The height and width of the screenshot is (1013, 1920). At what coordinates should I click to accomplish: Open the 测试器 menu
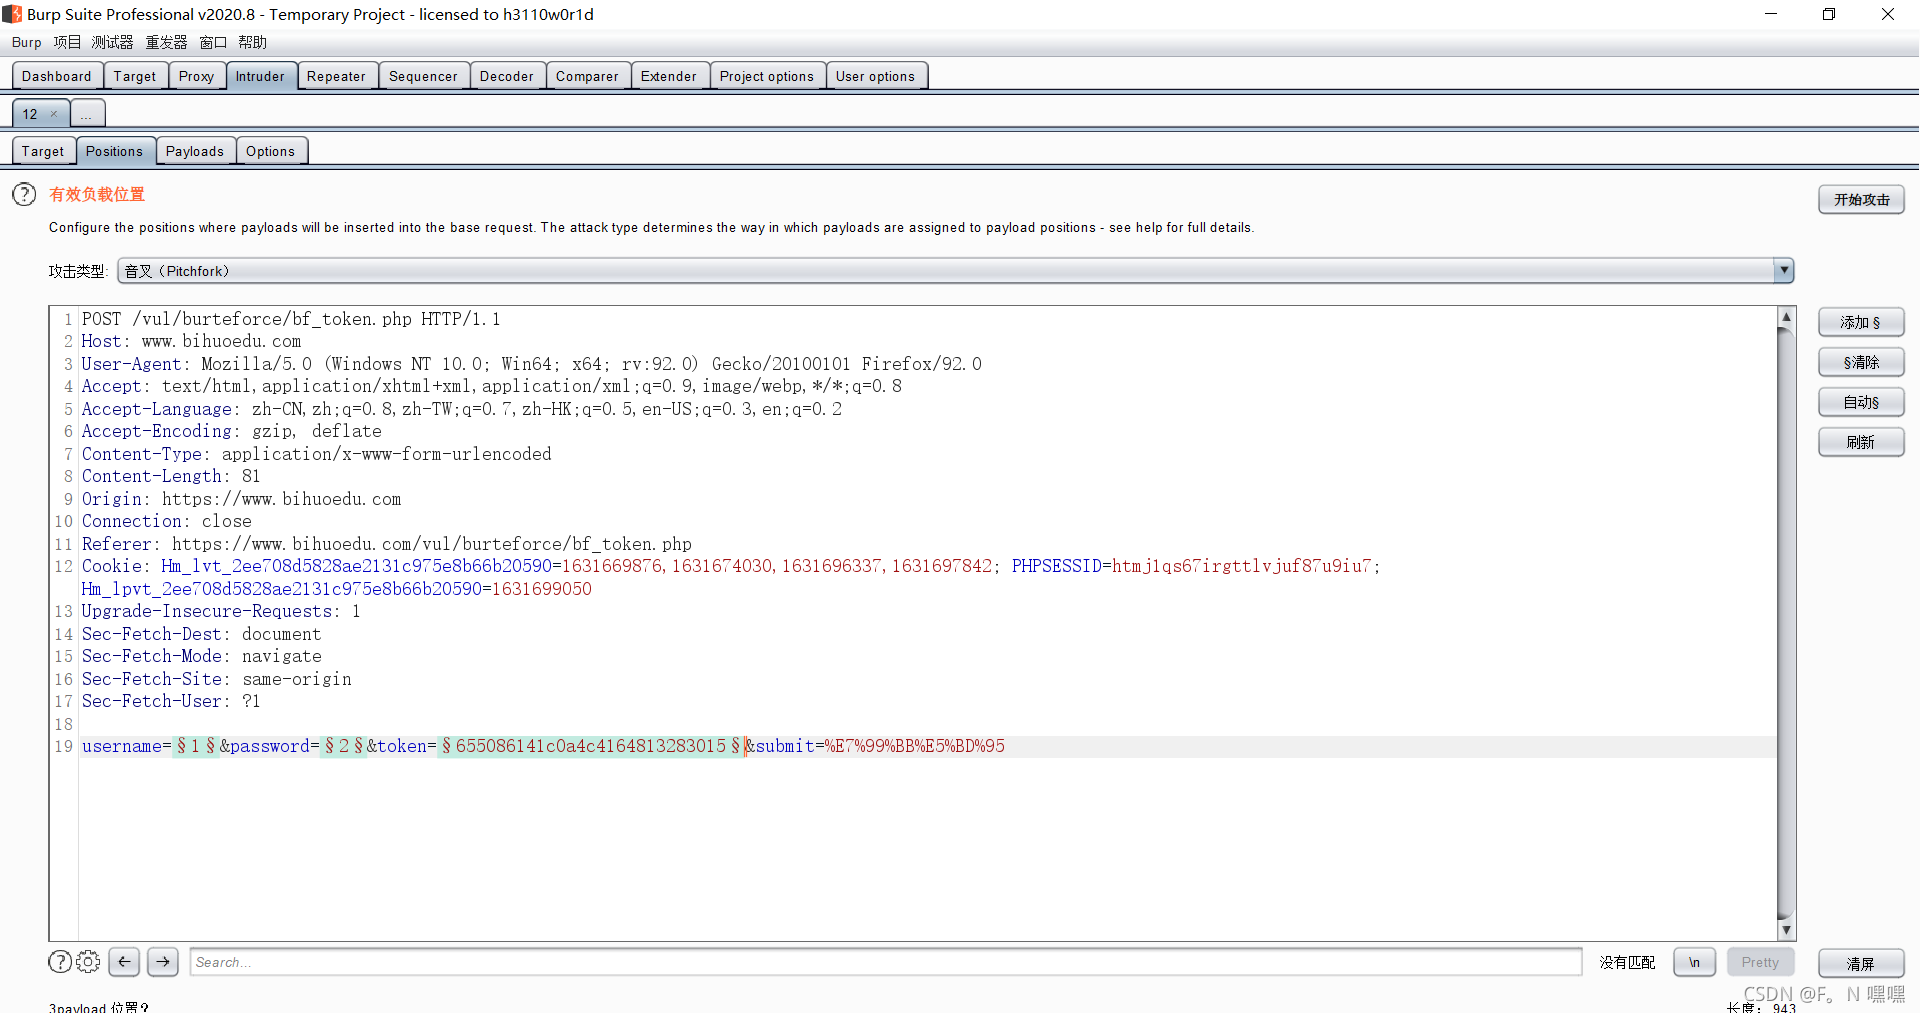pyautogui.click(x=112, y=42)
